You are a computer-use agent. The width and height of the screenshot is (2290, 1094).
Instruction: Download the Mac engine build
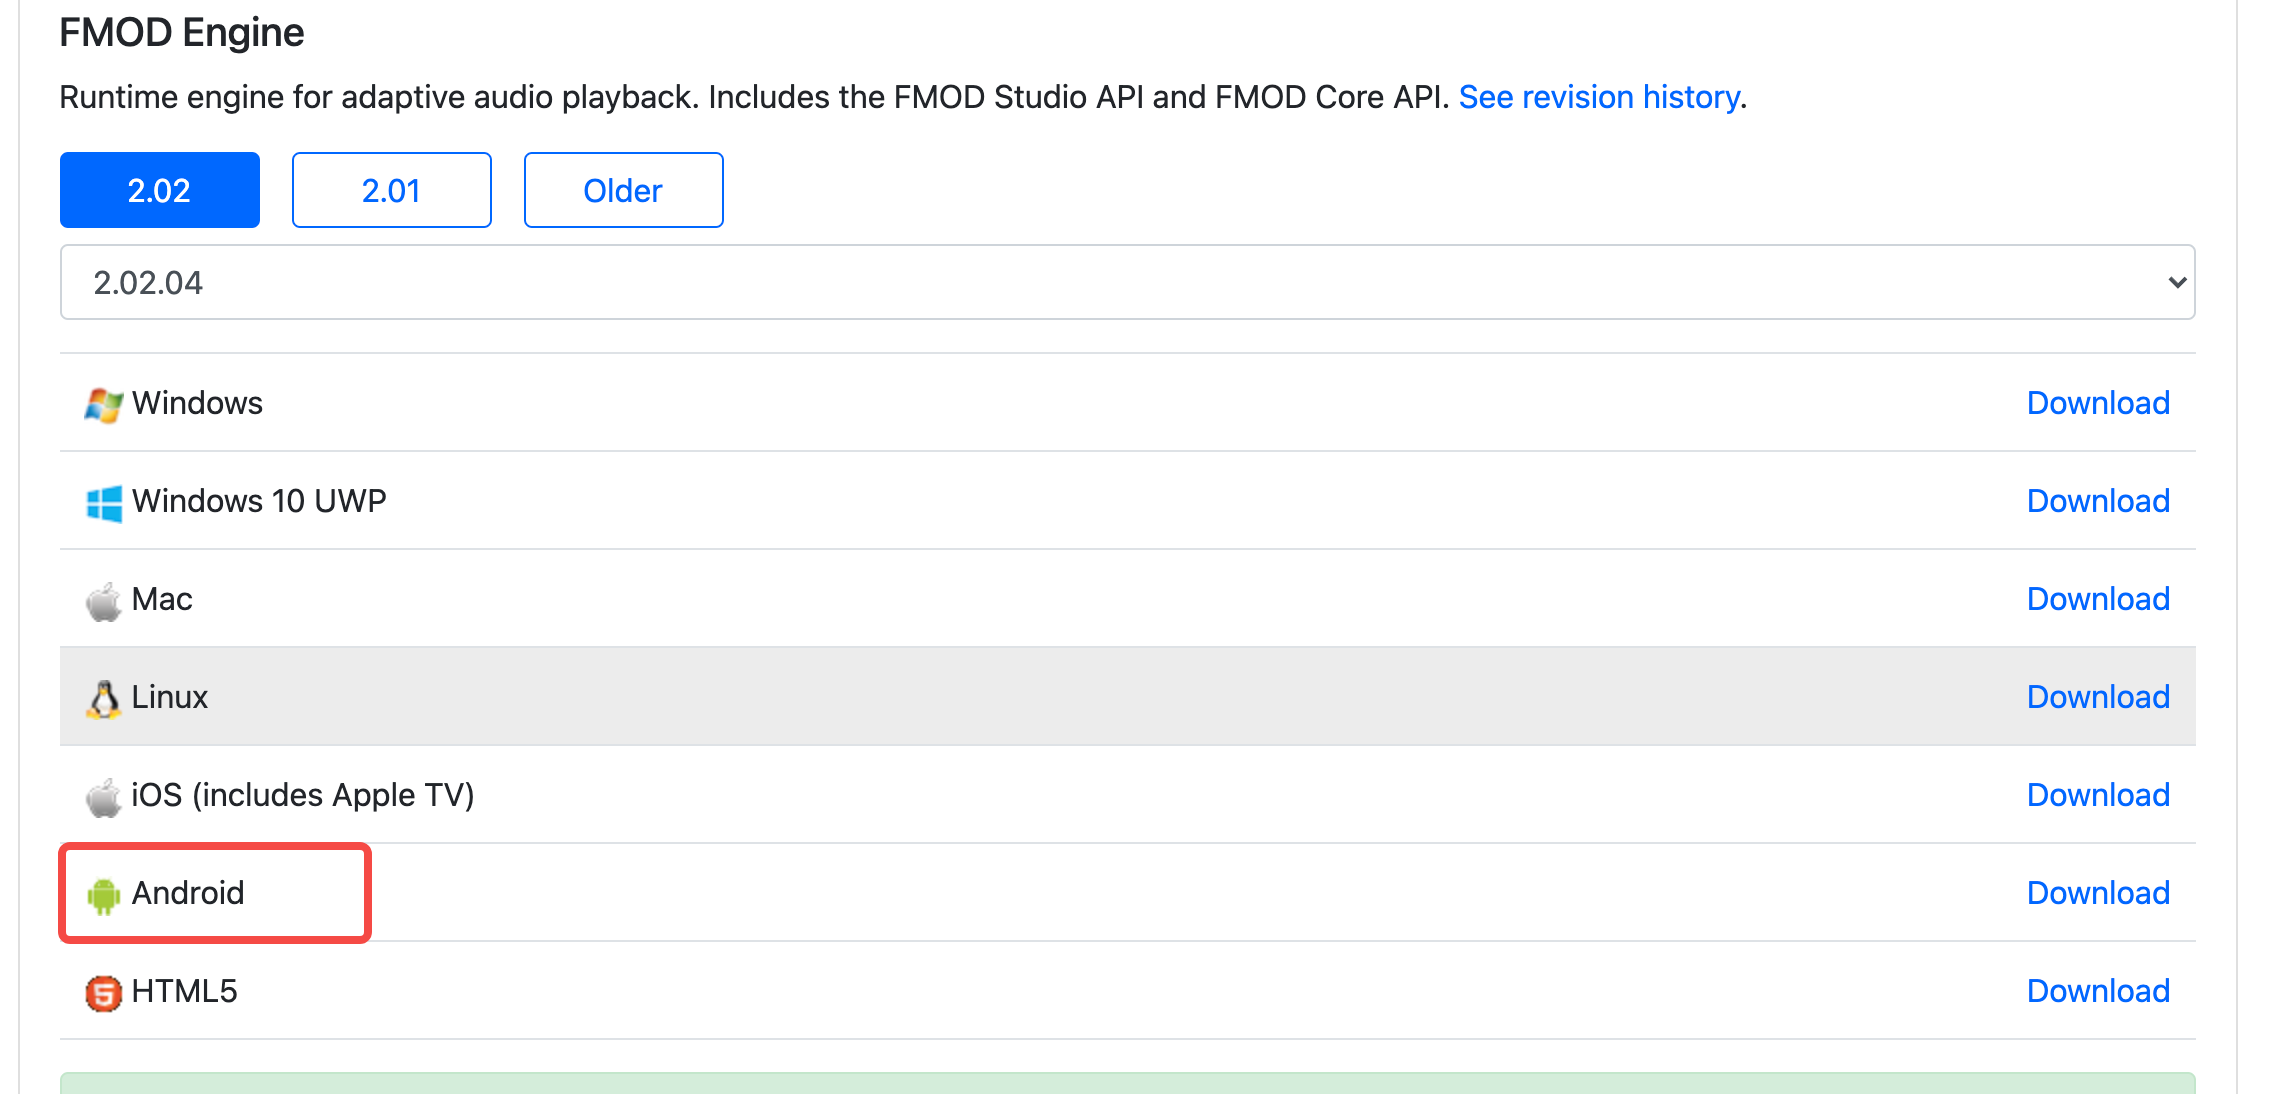pos(2097,599)
